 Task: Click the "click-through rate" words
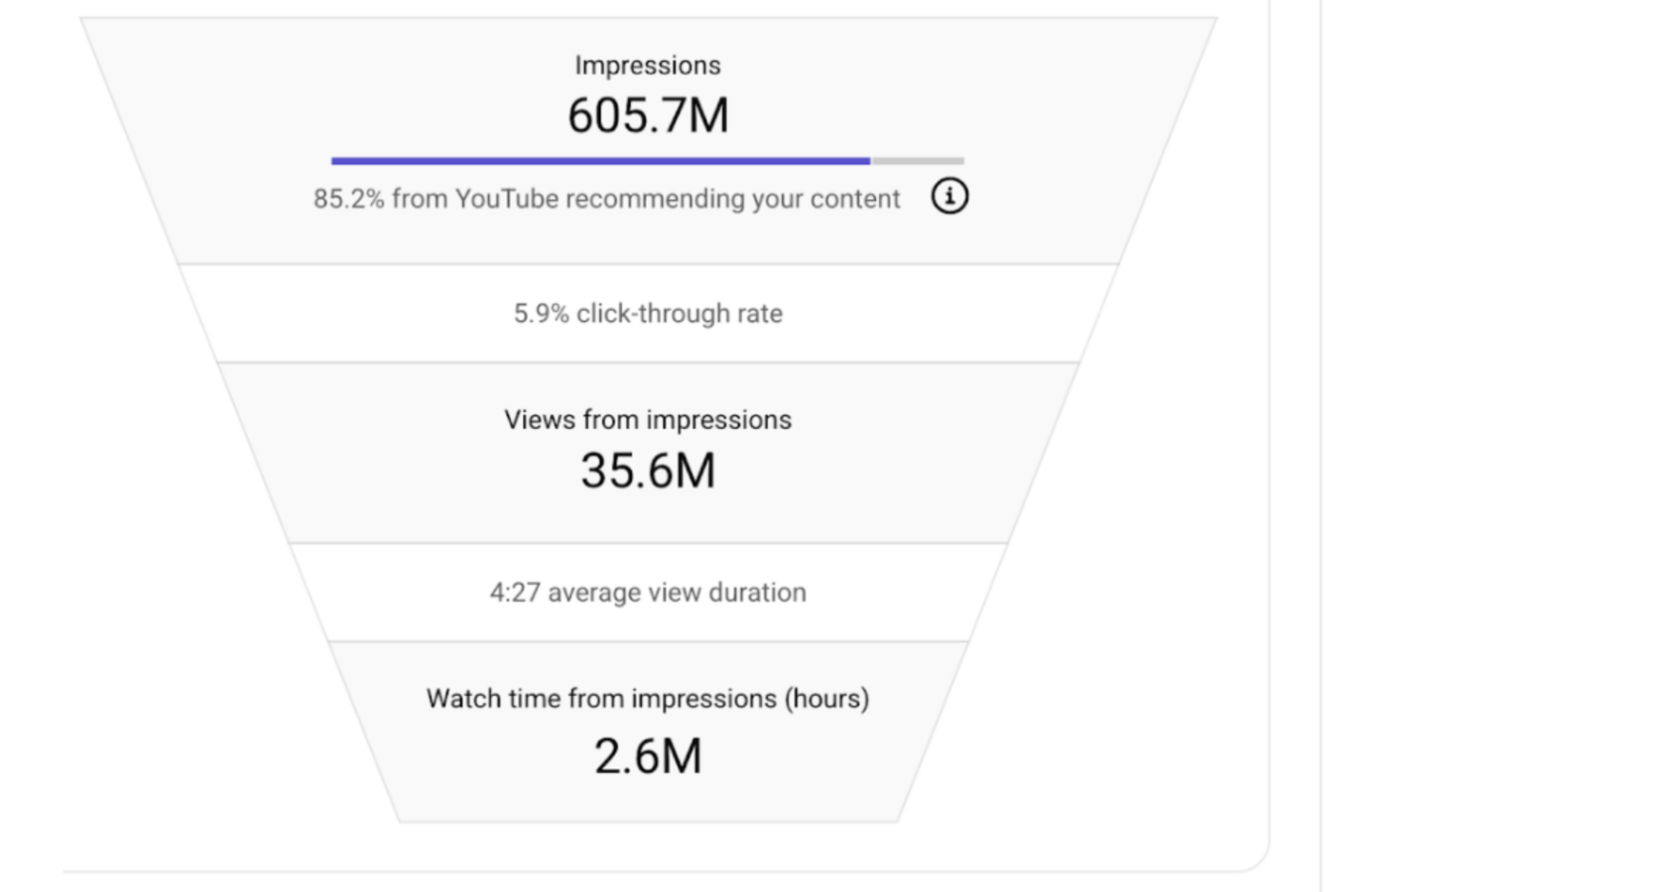679,314
